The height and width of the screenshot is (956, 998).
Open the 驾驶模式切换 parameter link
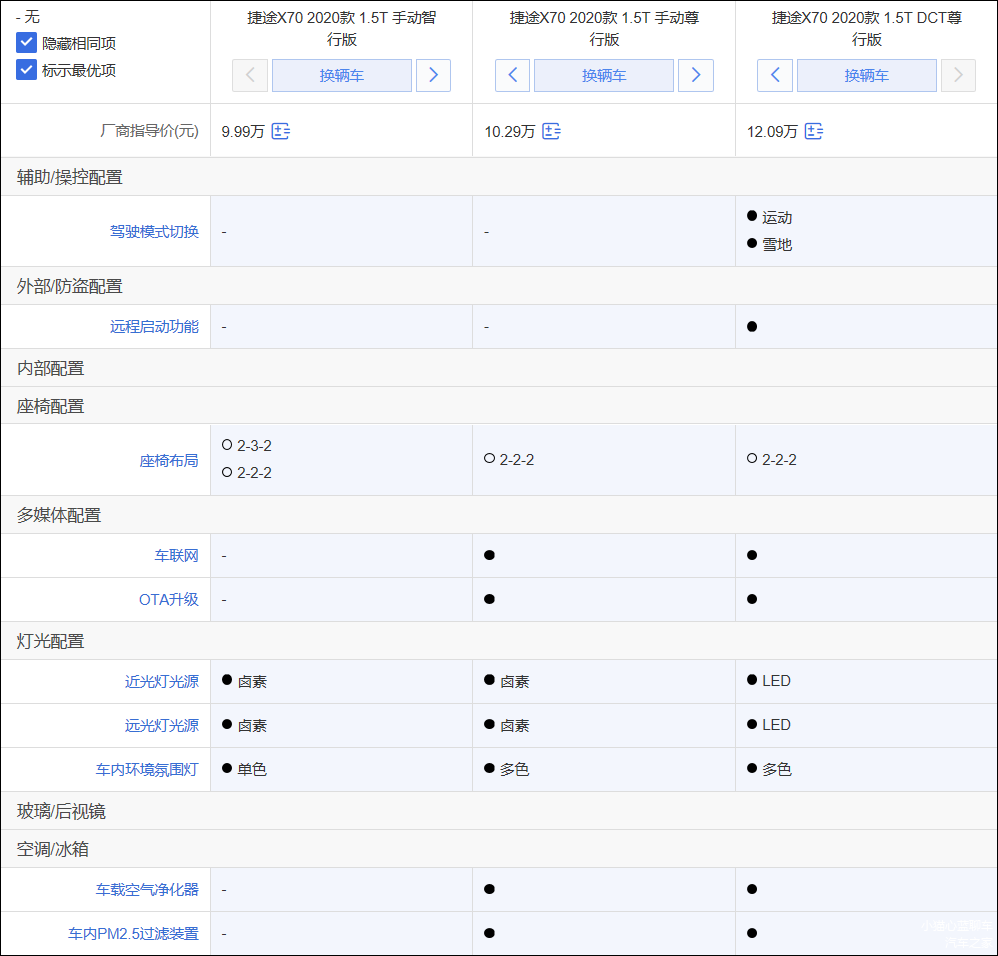pyautogui.click(x=154, y=232)
